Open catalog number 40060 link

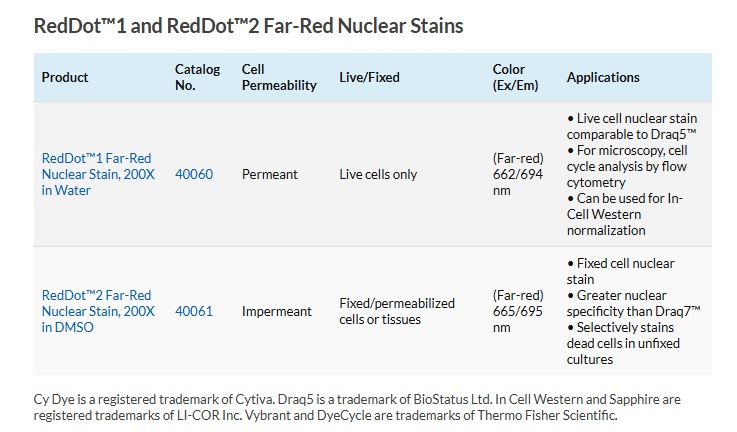click(x=194, y=174)
